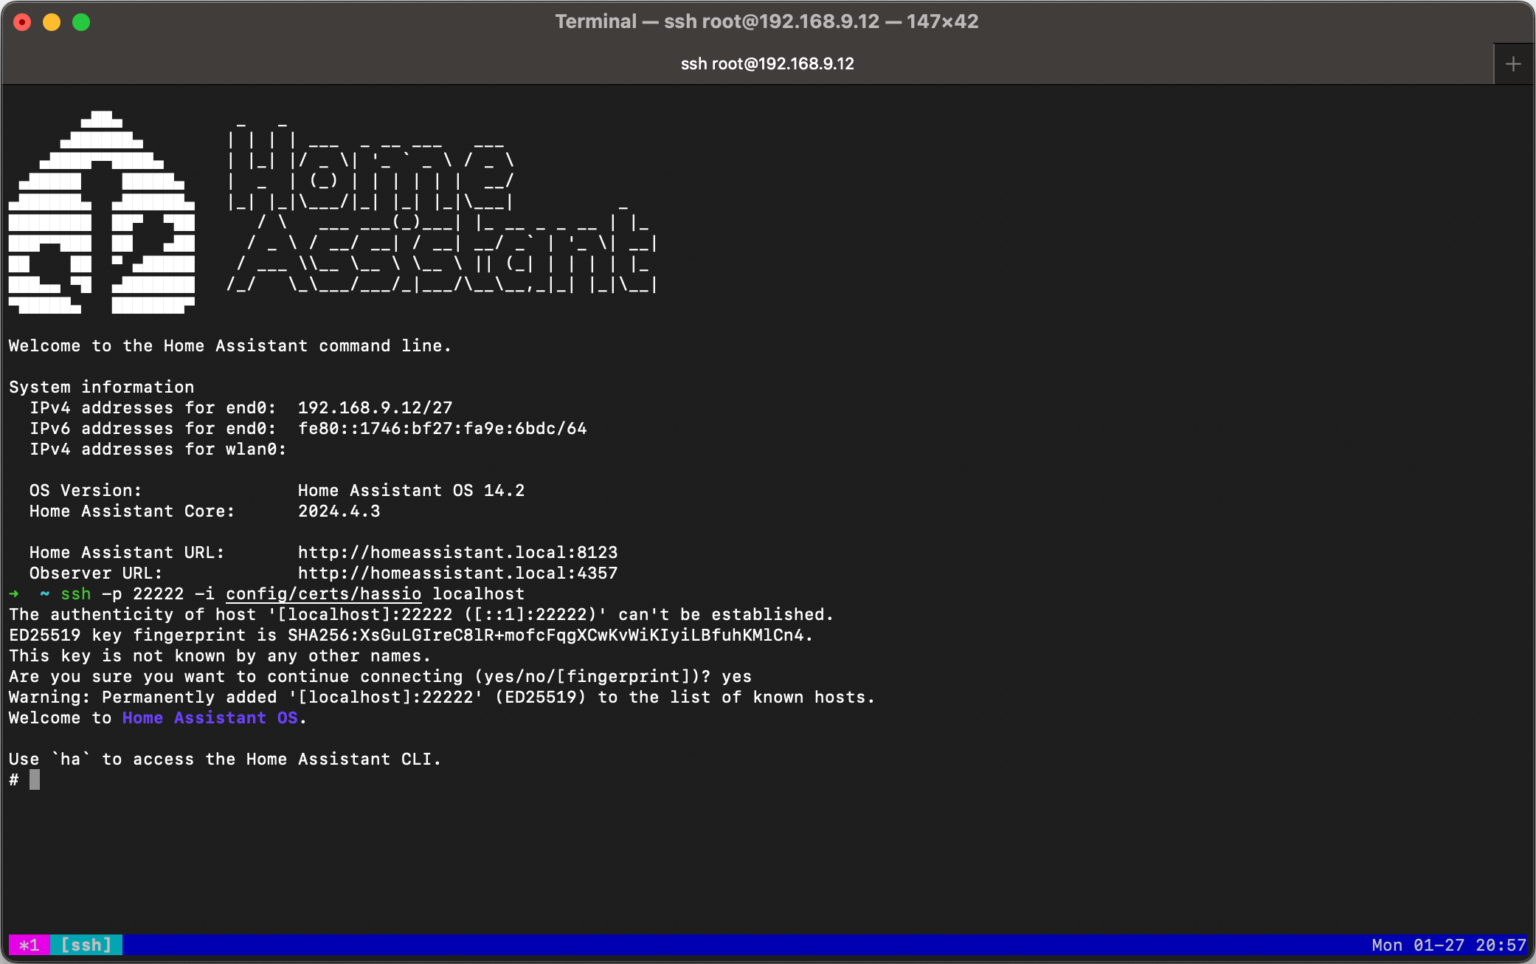Image resolution: width=1536 pixels, height=964 pixels.
Task: Click the Home Assistant OS colored text
Action: click(211, 717)
